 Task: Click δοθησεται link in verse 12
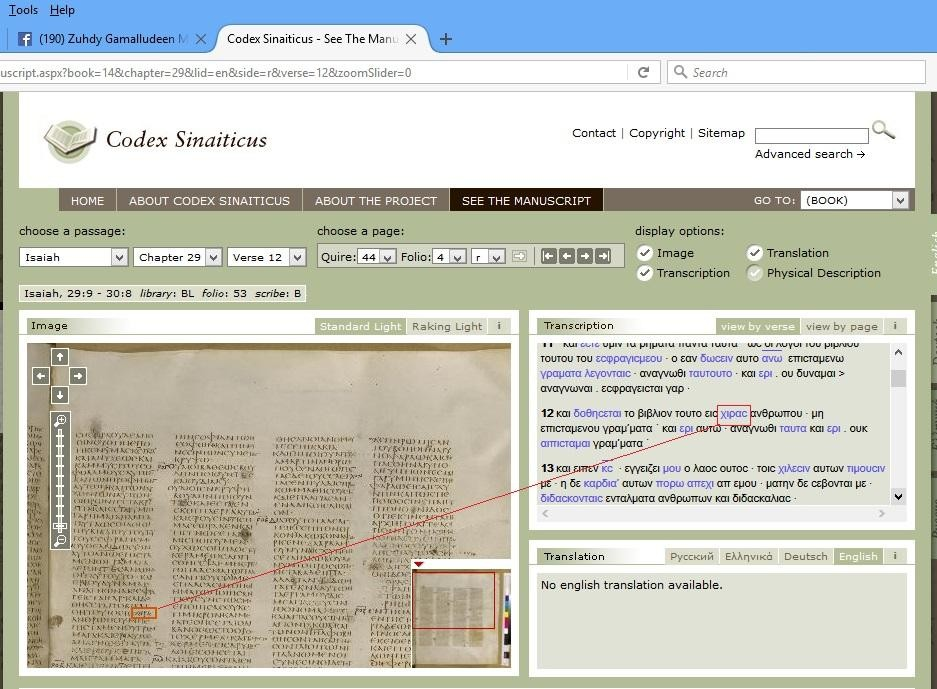[597, 414]
